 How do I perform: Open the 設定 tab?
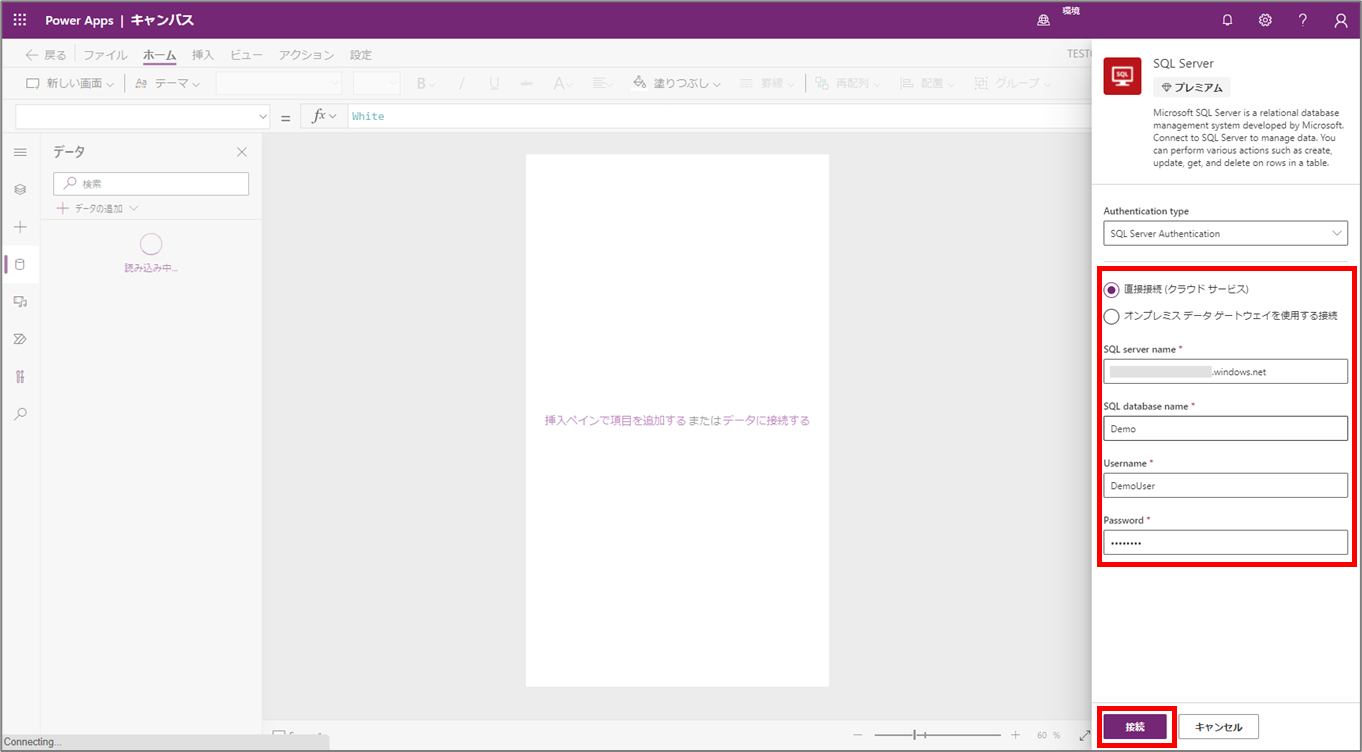[x=361, y=55]
